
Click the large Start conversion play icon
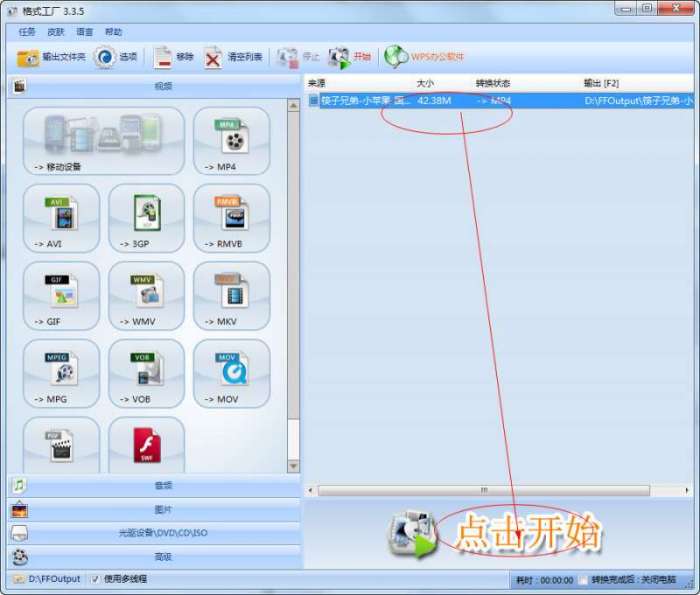pos(412,534)
